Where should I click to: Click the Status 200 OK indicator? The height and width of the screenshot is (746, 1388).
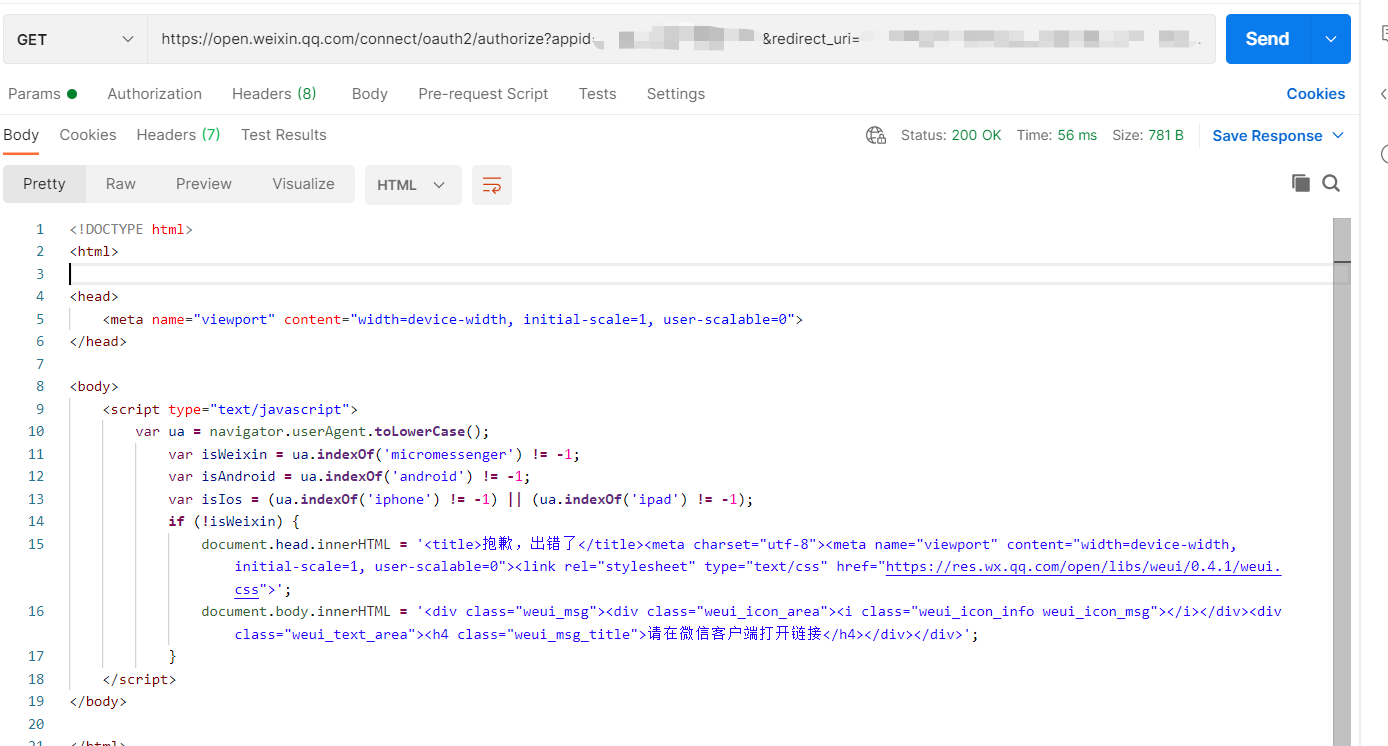[x=951, y=135]
